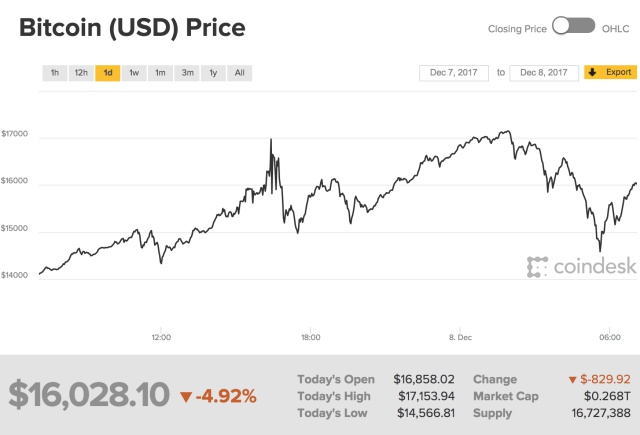Select the 1h time range
This screenshot has width=640, height=435.
point(55,73)
